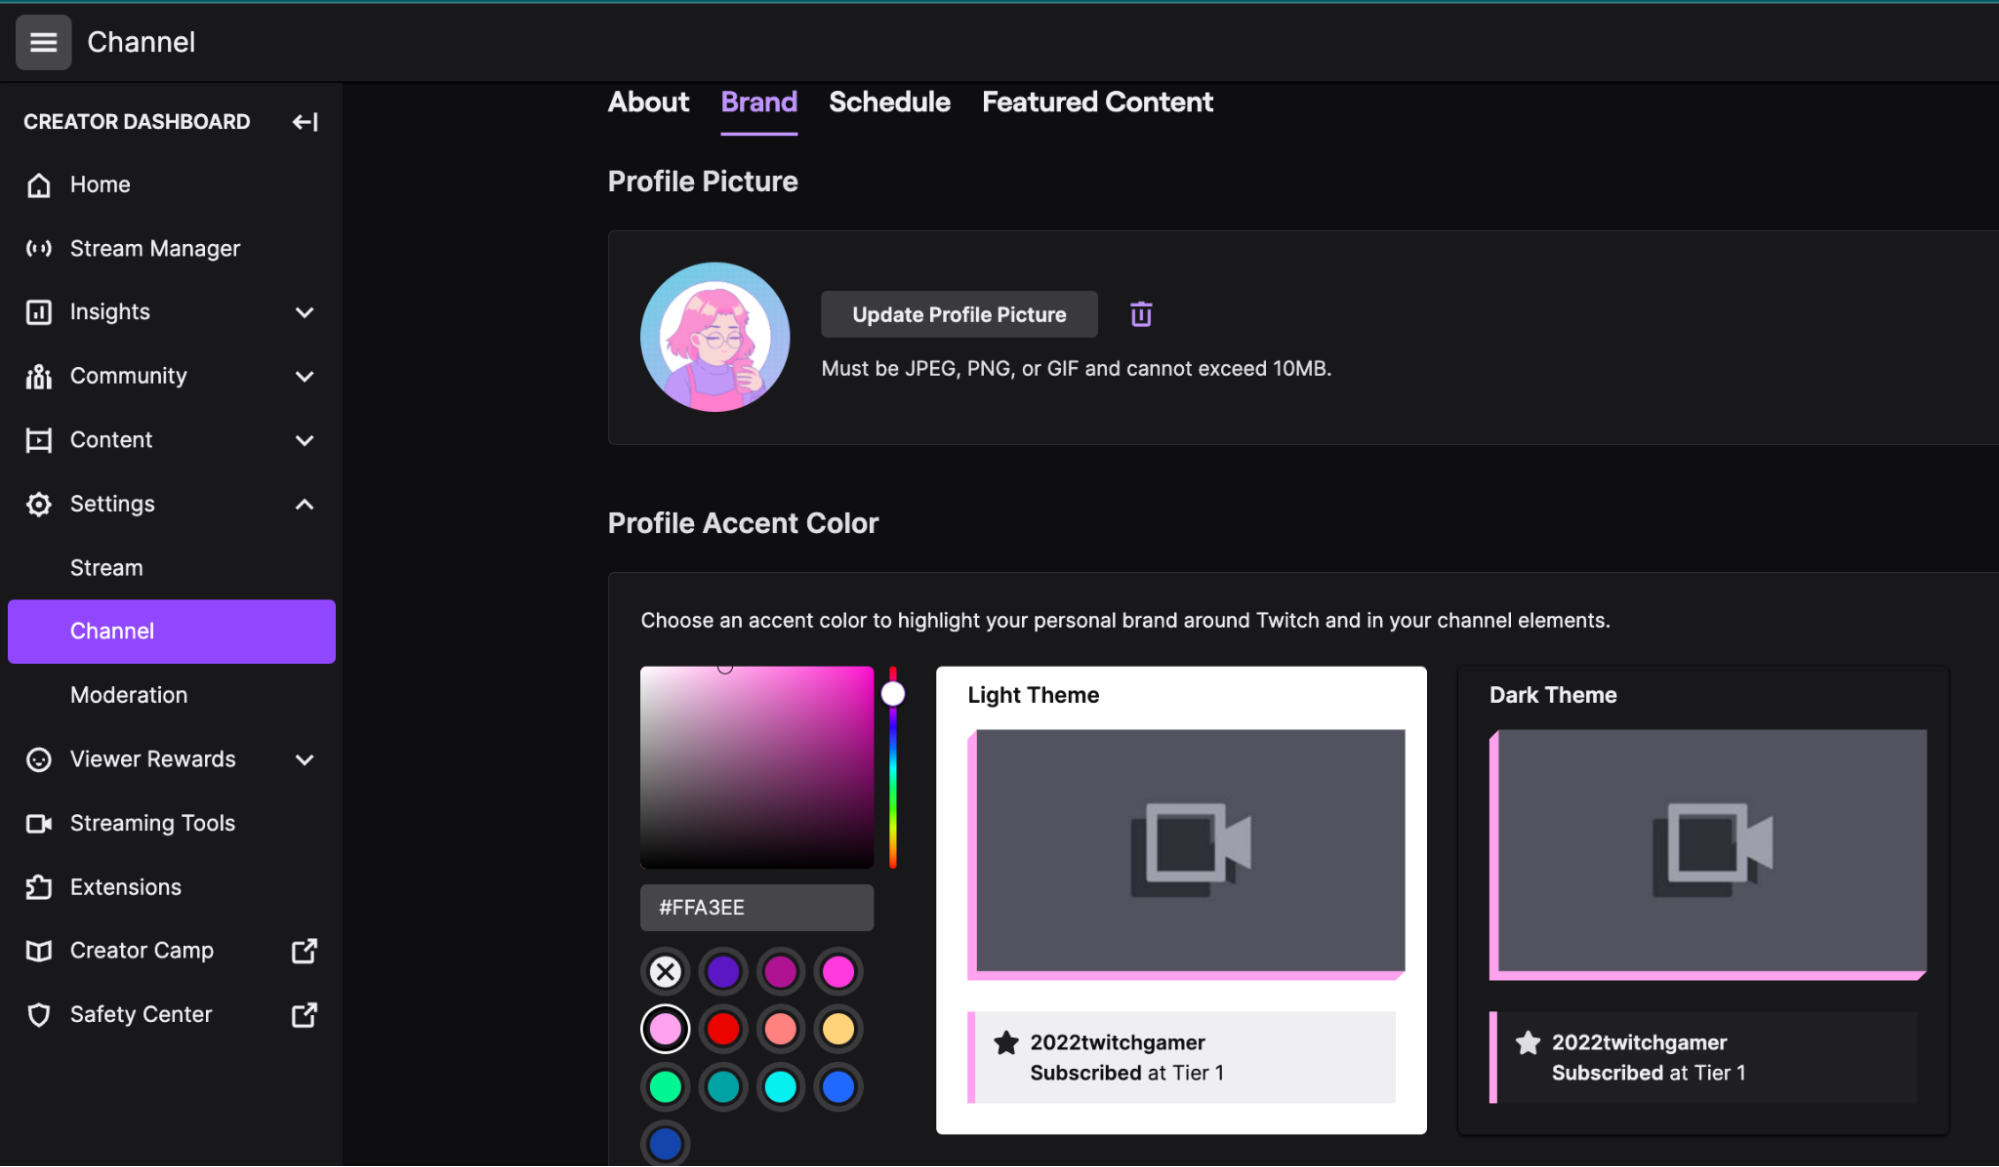Select the Streaming Tools icon
This screenshot has width=1999, height=1167.
[x=38, y=823]
